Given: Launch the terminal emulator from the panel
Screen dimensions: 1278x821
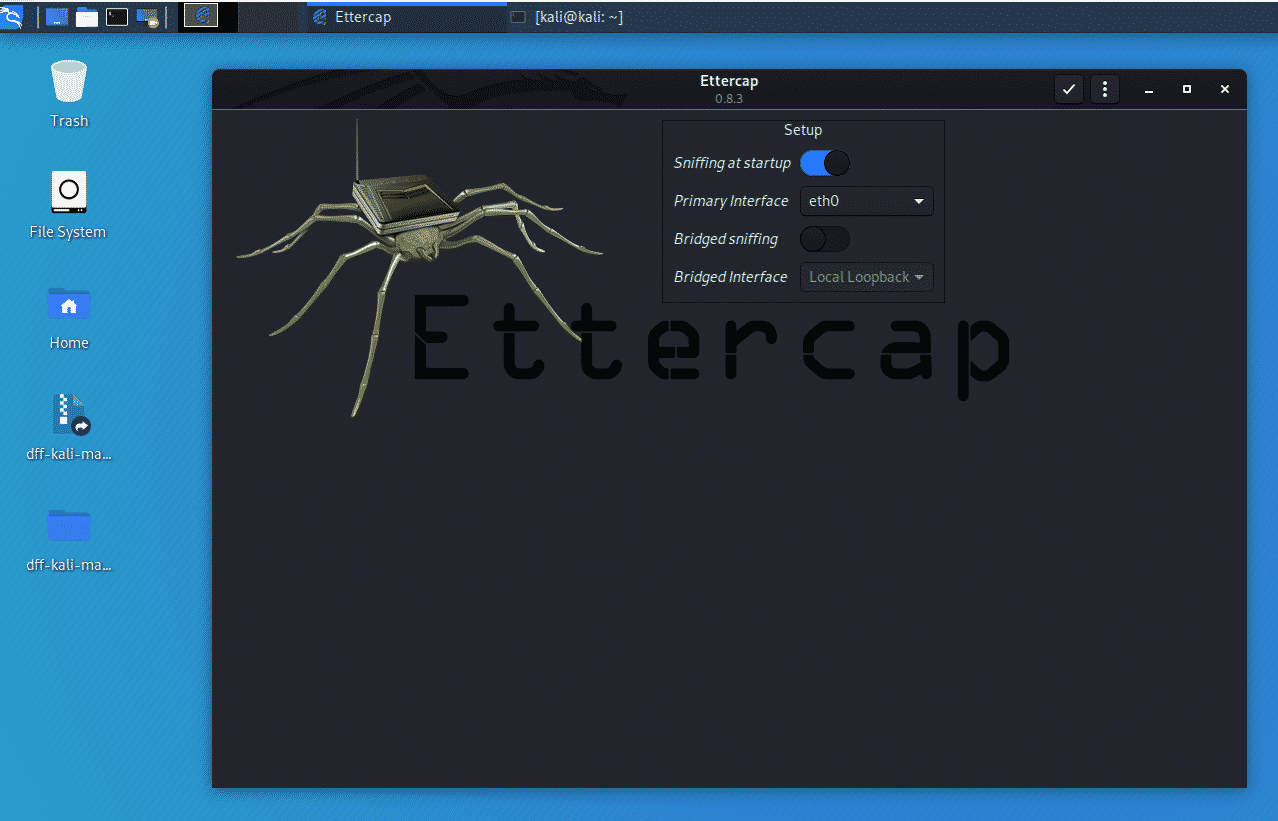Looking at the screenshot, I should tap(117, 16).
